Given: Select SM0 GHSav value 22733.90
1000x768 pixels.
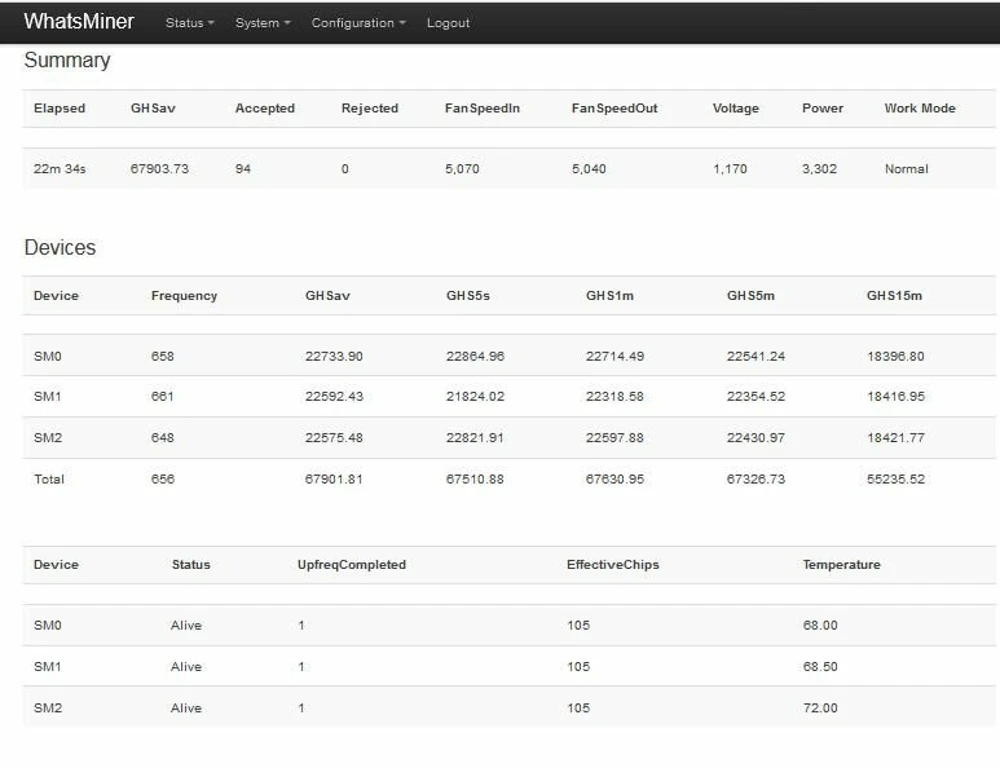Looking at the screenshot, I should [x=334, y=357].
